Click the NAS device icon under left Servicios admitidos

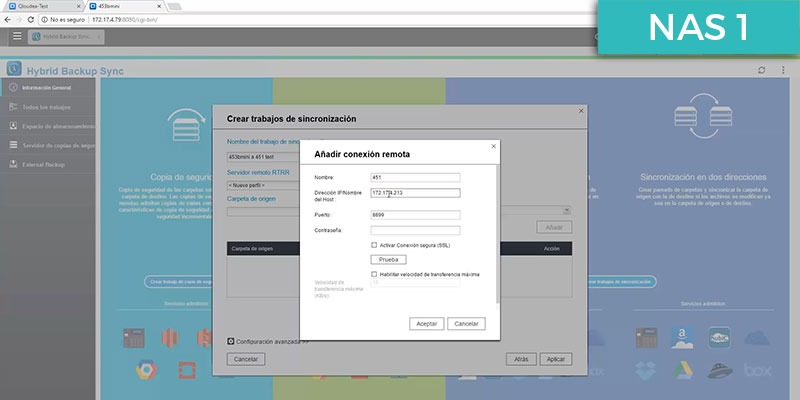134,338
